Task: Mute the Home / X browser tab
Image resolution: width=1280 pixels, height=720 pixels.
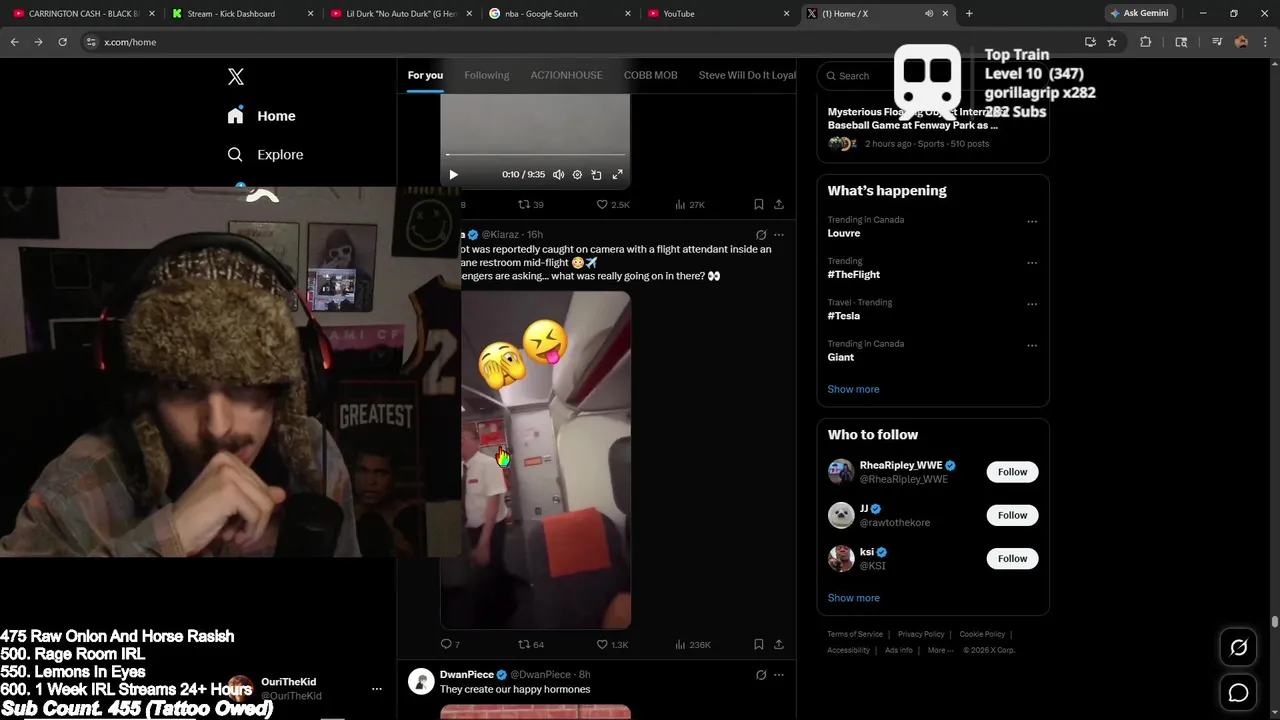Action: [929, 14]
